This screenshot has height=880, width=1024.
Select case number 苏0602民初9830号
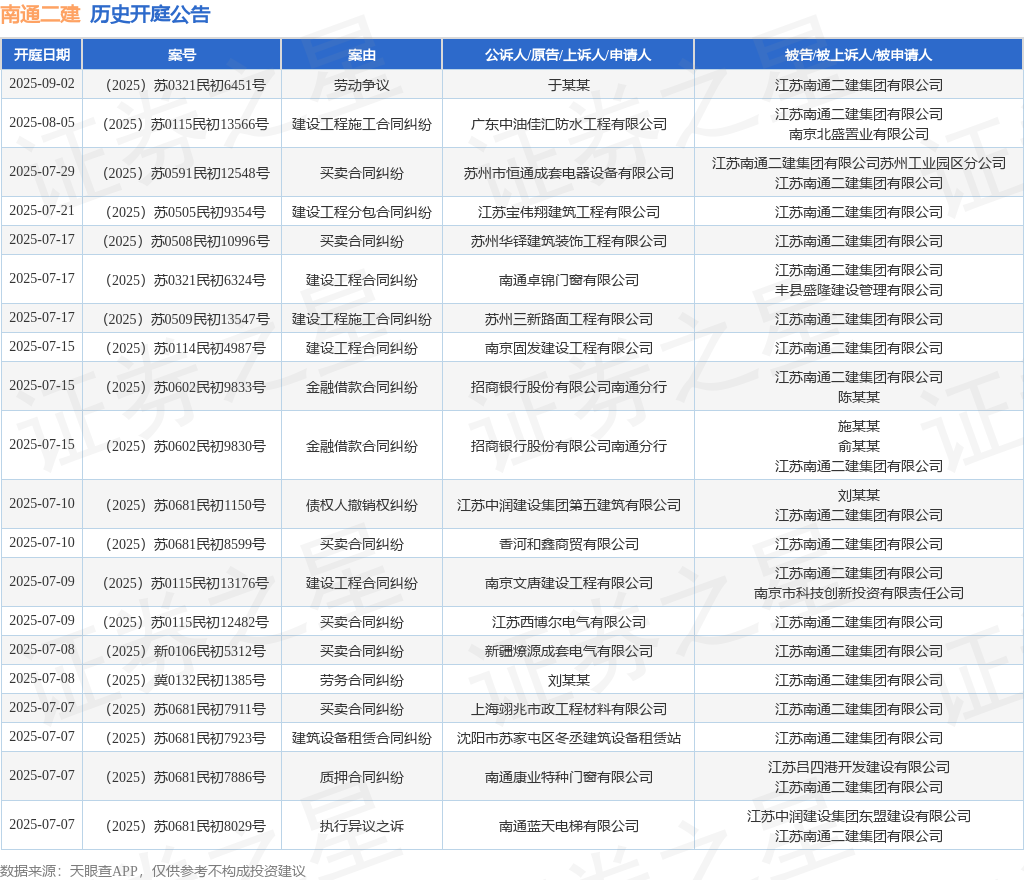[185, 446]
